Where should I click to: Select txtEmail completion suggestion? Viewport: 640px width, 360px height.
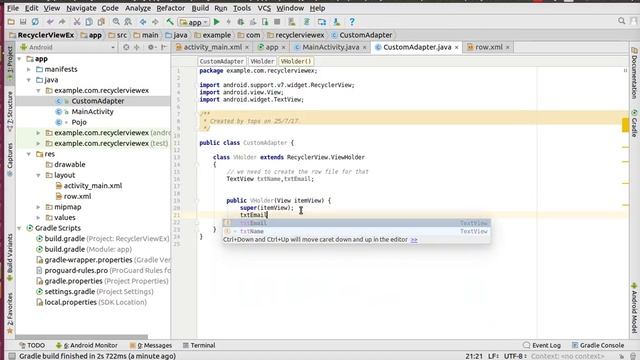click(x=356, y=223)
